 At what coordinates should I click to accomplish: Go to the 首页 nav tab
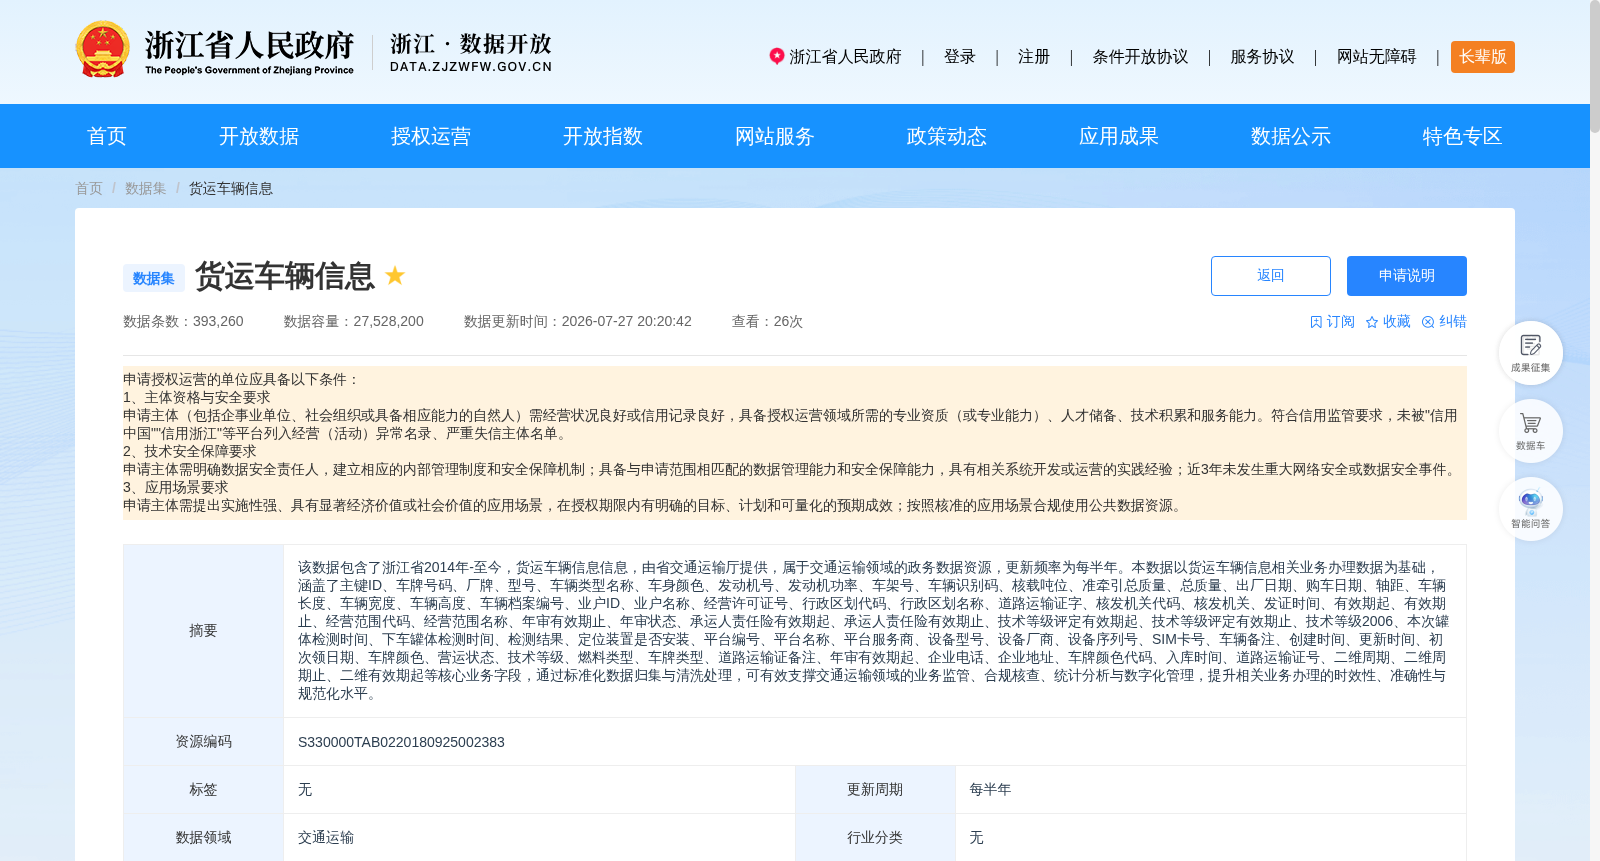107,136
